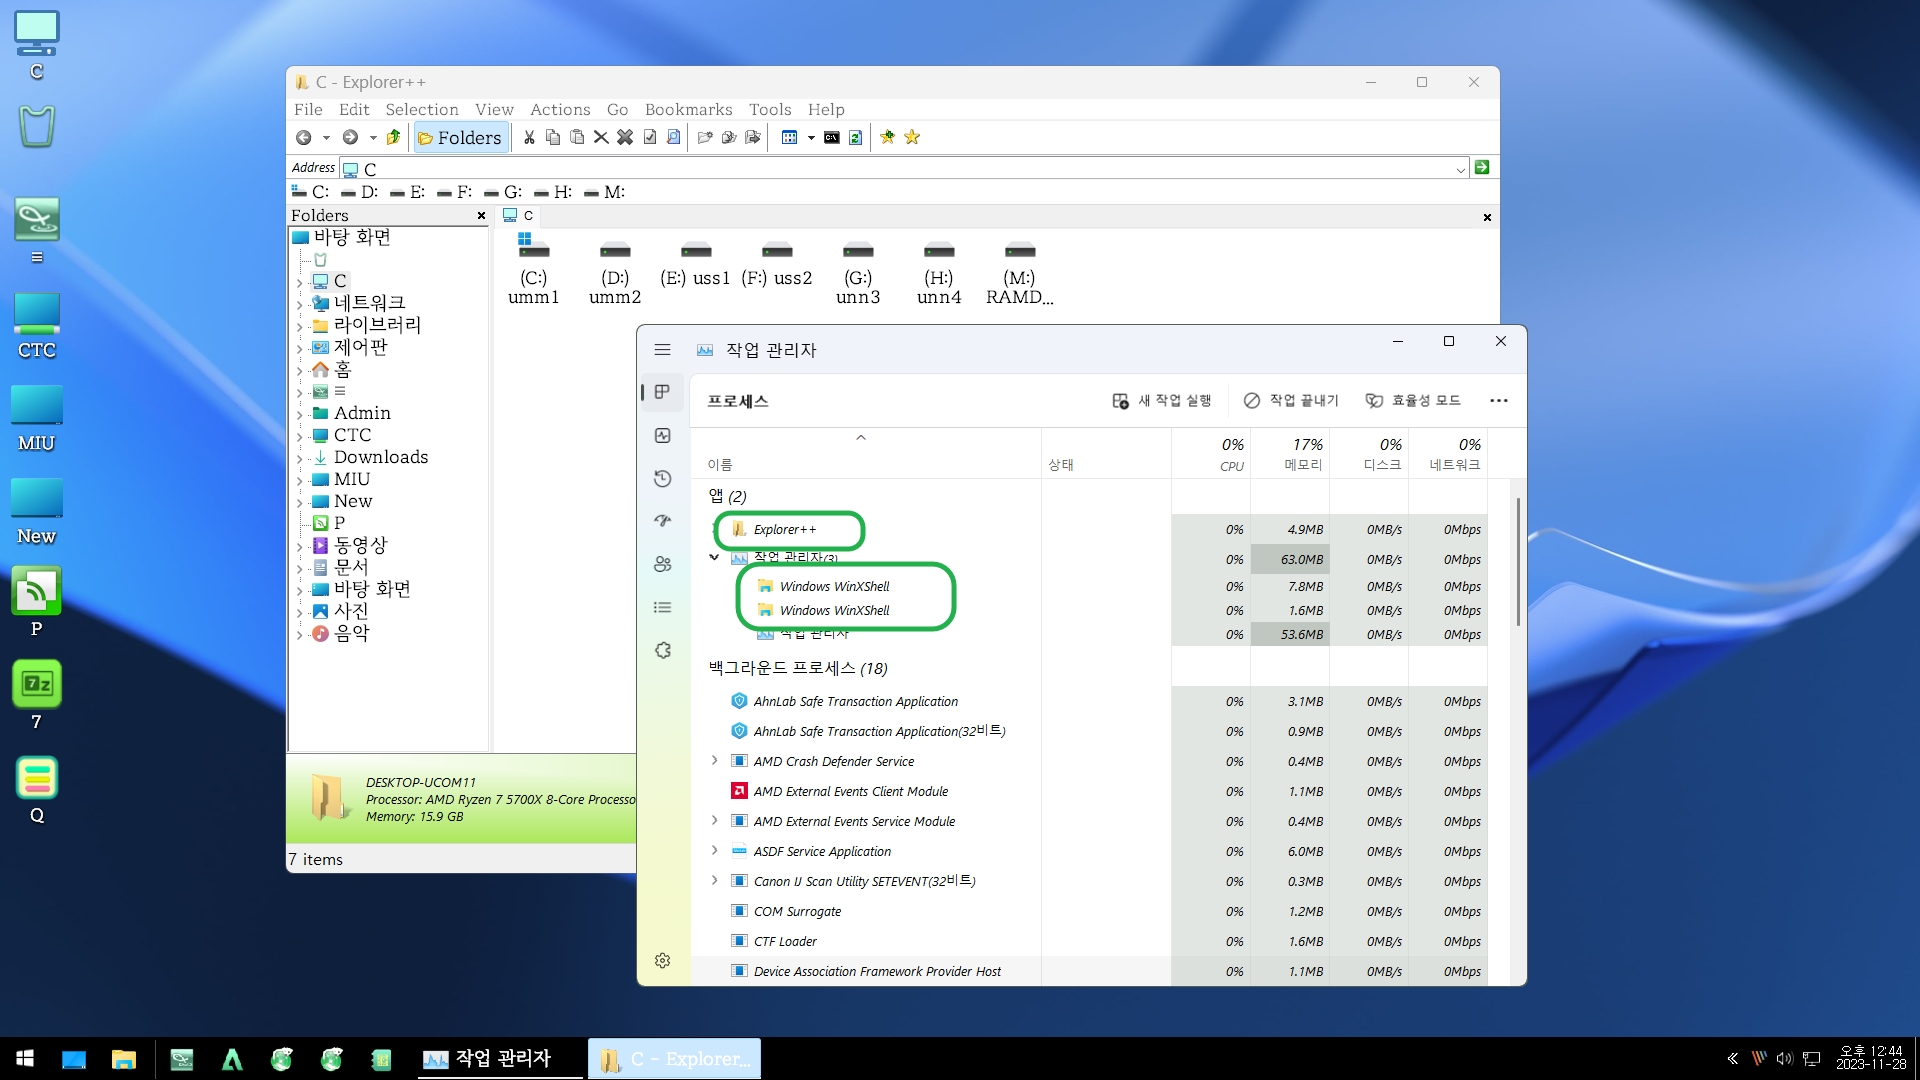Click the Refresh icon in Explorer++ toolbar
The width and height of the screenshot is (1920, 1080).
(x=856, y=138)
